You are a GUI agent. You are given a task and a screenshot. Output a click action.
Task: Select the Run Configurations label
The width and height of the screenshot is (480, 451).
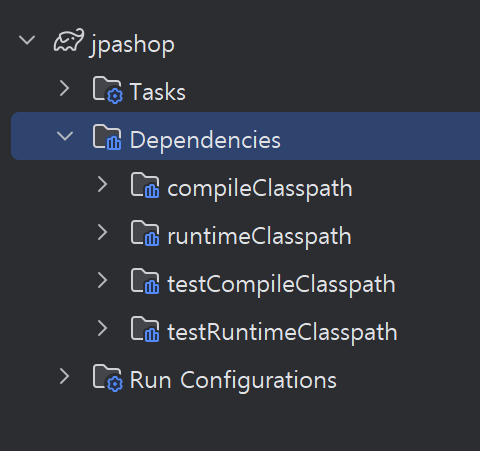click(x=233, y=380)
